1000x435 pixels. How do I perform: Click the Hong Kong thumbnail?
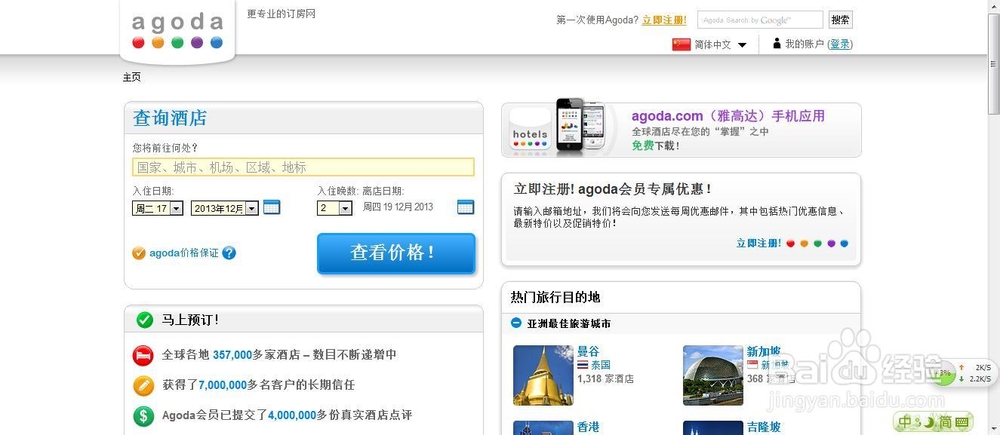tap(543, 428)
